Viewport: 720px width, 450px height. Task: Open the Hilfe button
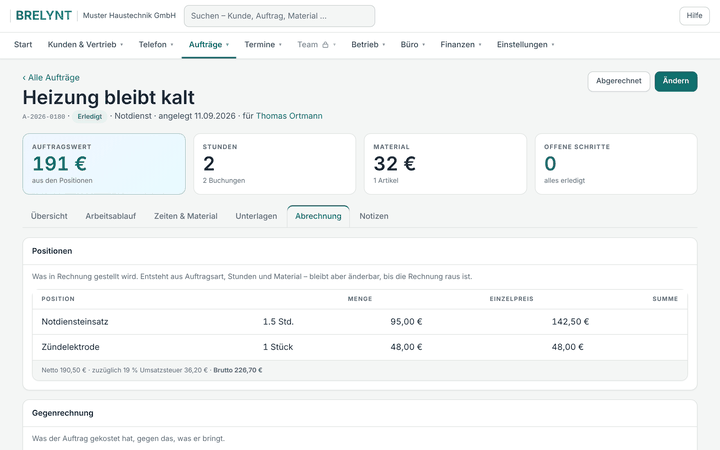click(x=694, y=16)
